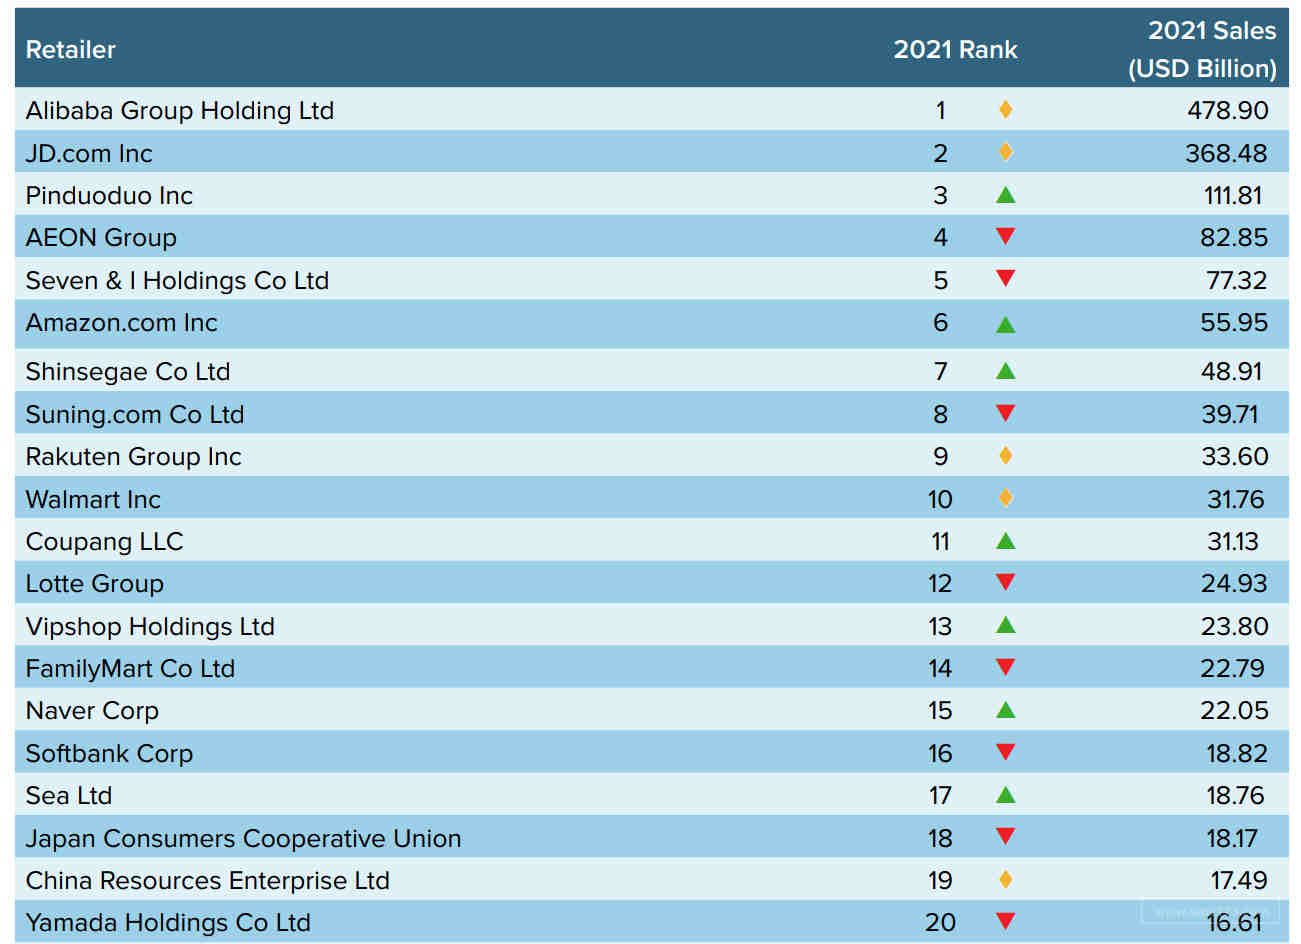Viewport: 1301px width, 944px height.
Task: Click the orange diamond for Rakuten Group Inc
Action: (1006, 455)
